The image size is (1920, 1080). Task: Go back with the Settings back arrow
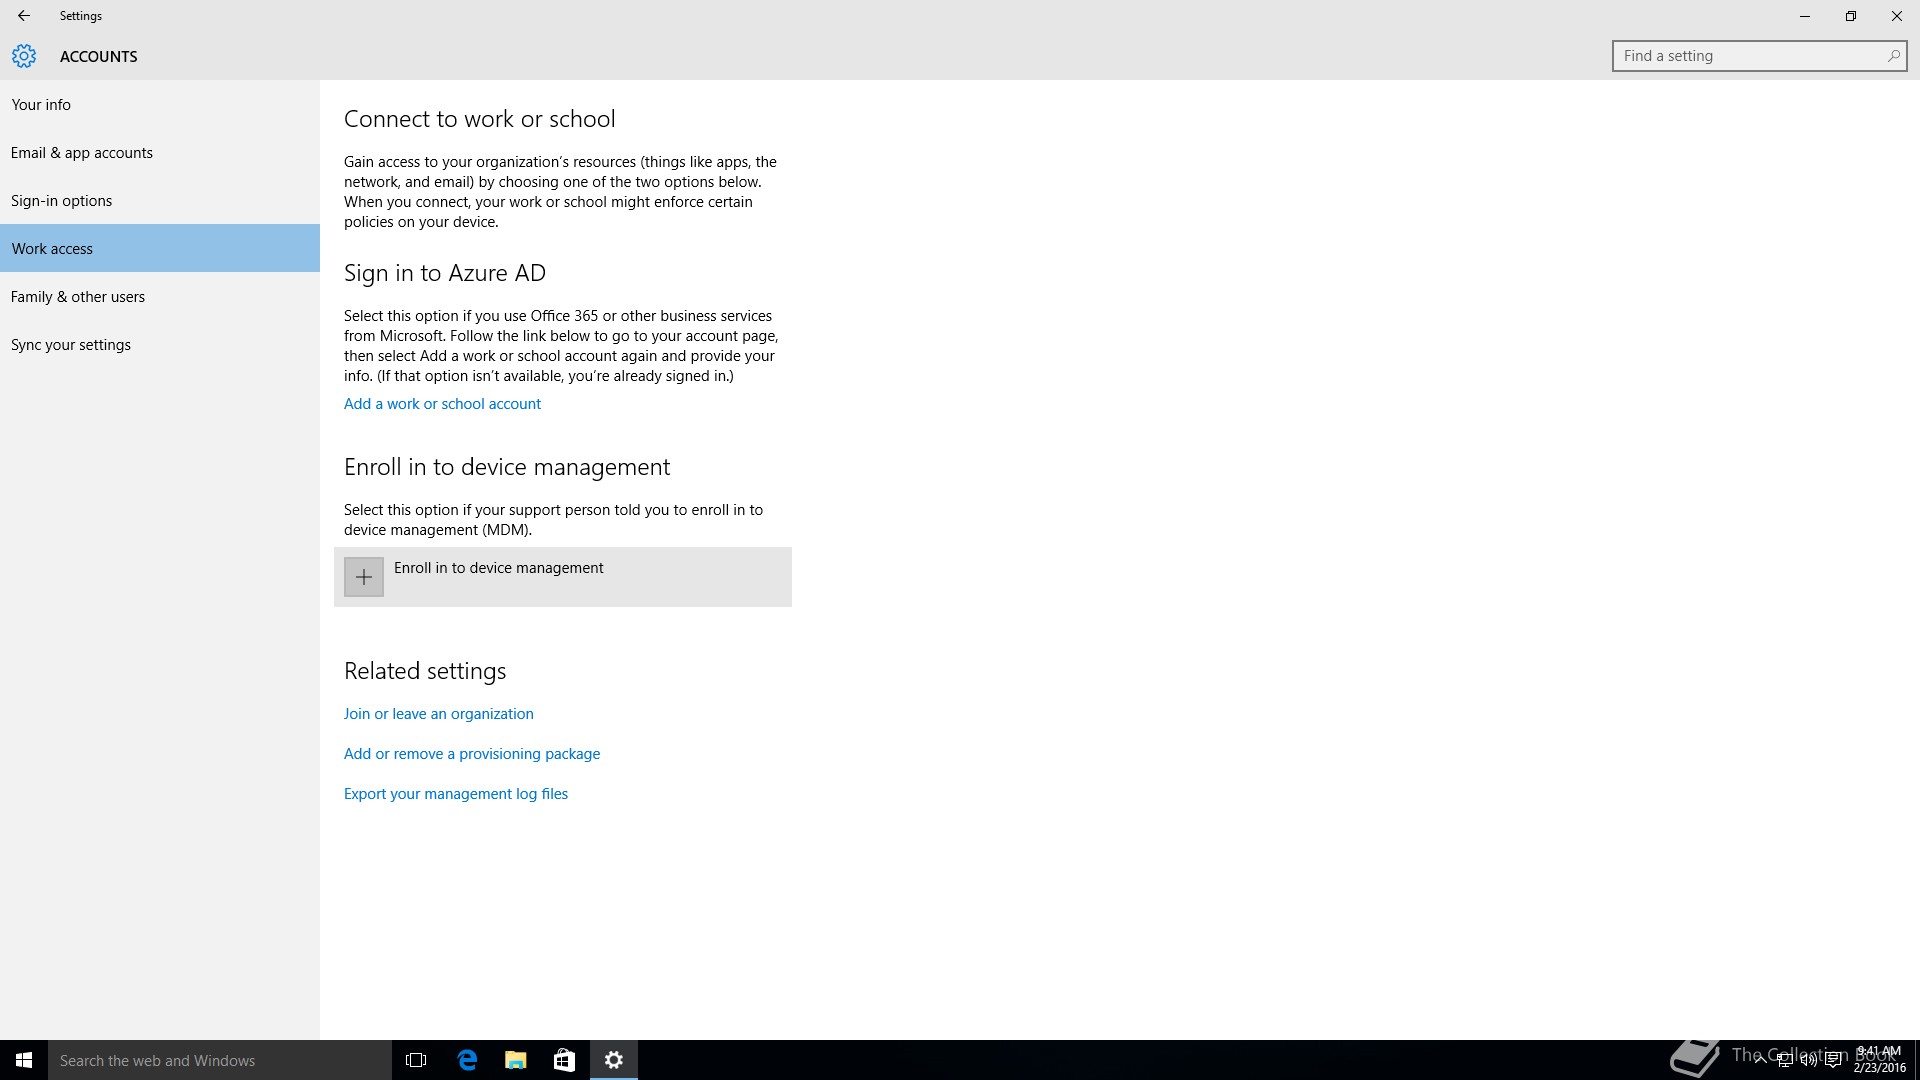(23, 16)
